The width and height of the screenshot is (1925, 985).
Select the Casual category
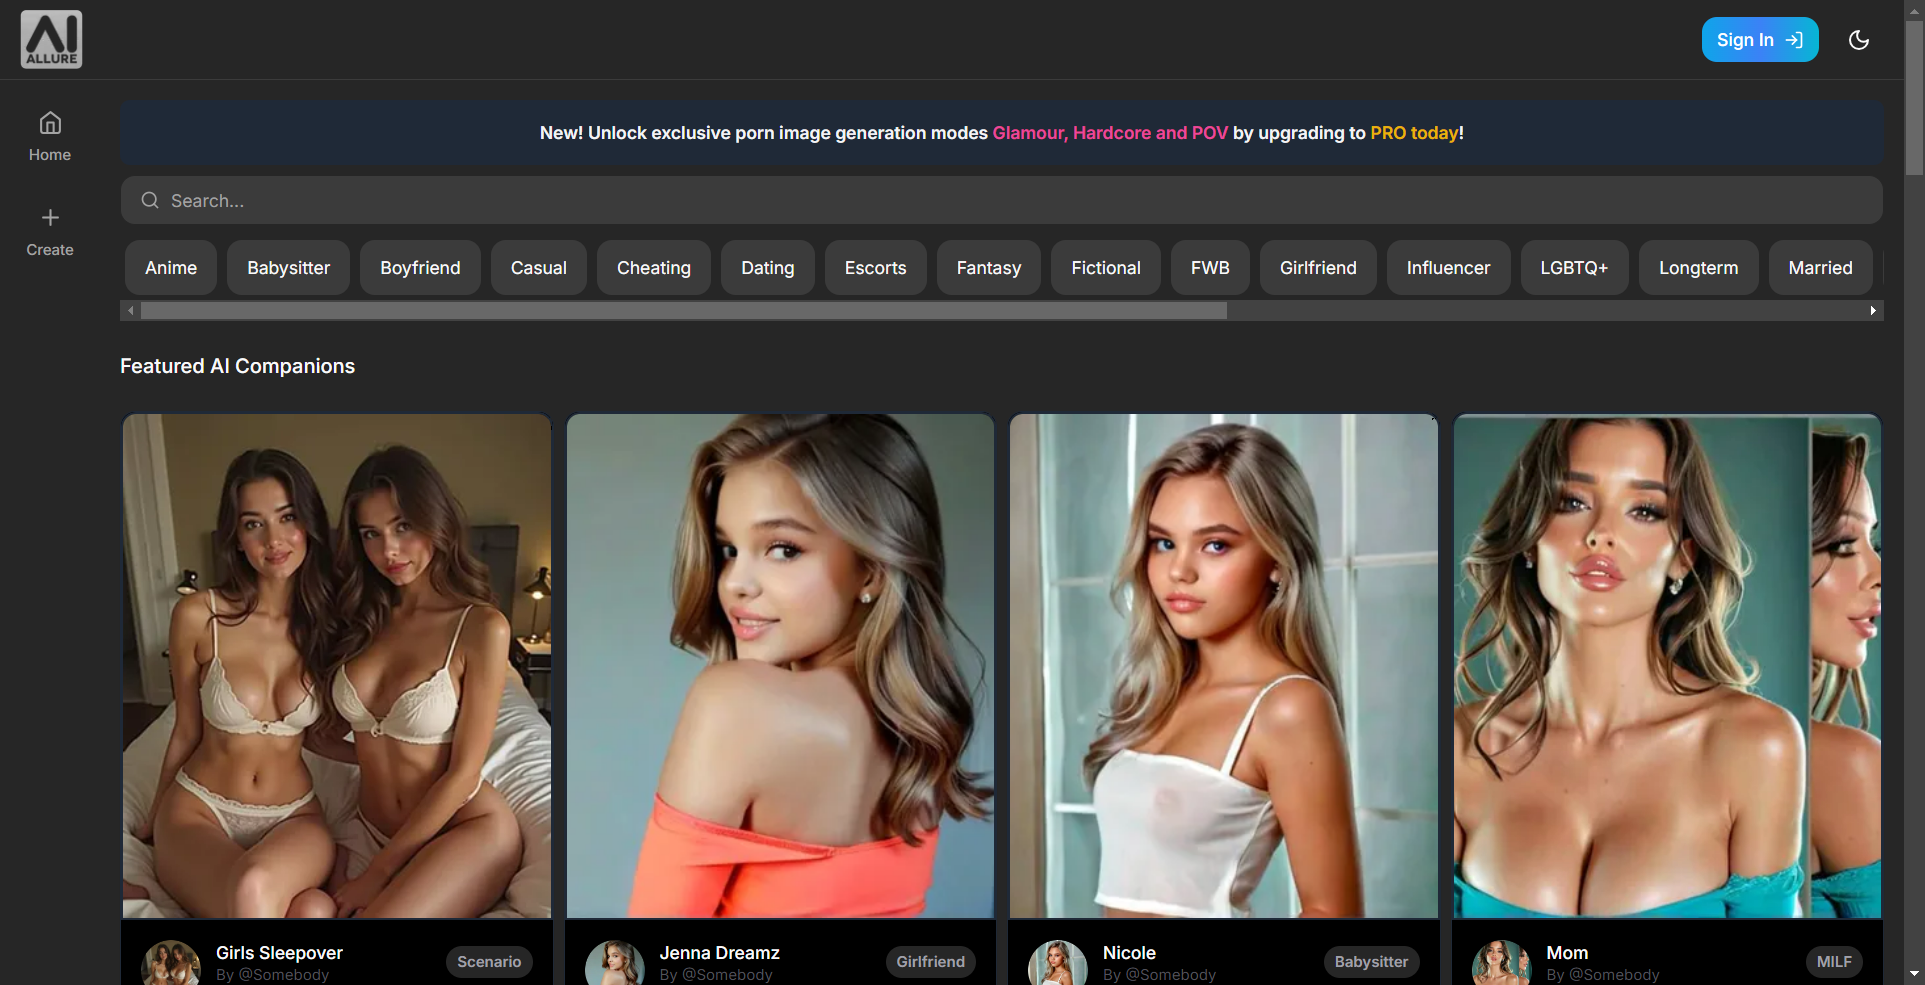click(539, 268)
